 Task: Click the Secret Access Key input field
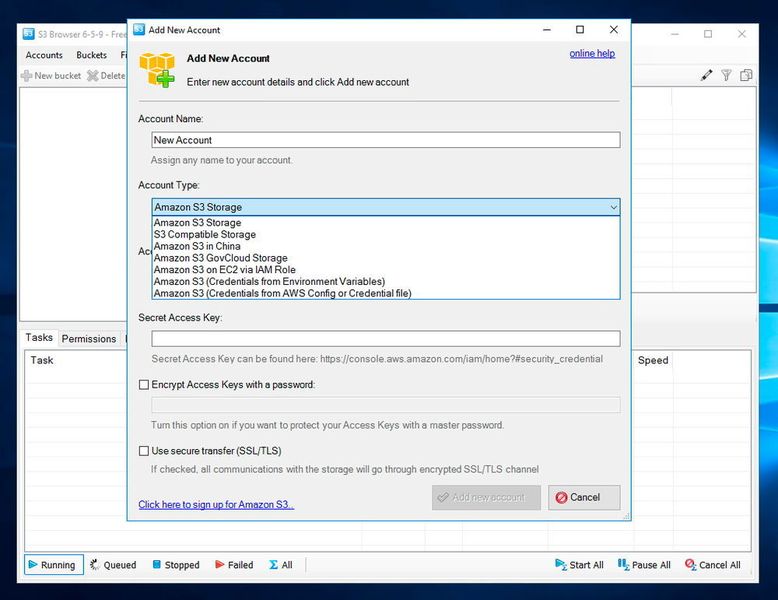386,338
